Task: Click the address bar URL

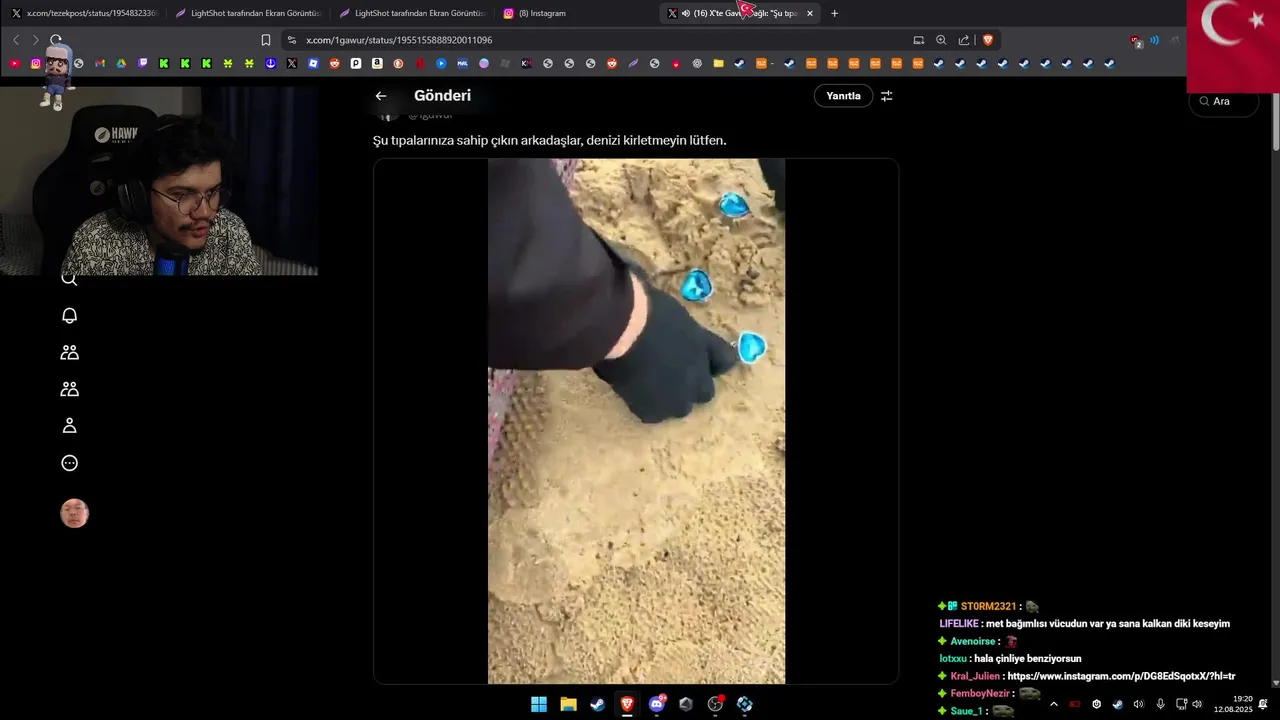Action: [399, 40]
